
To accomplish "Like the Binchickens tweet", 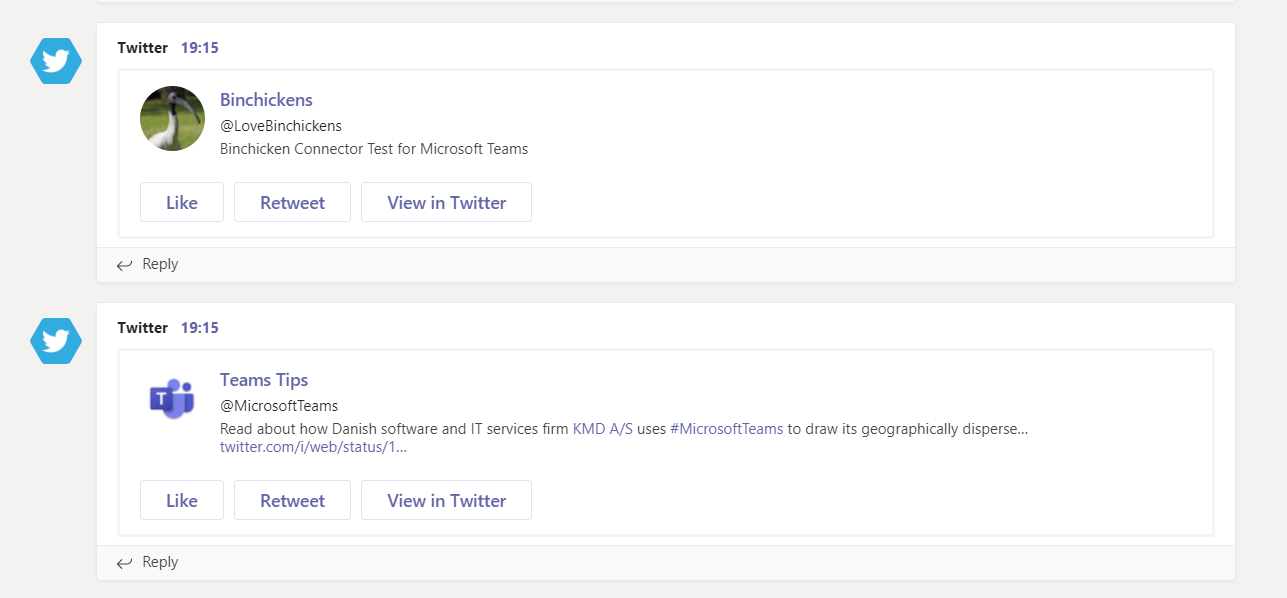I will tap(181, 202).
